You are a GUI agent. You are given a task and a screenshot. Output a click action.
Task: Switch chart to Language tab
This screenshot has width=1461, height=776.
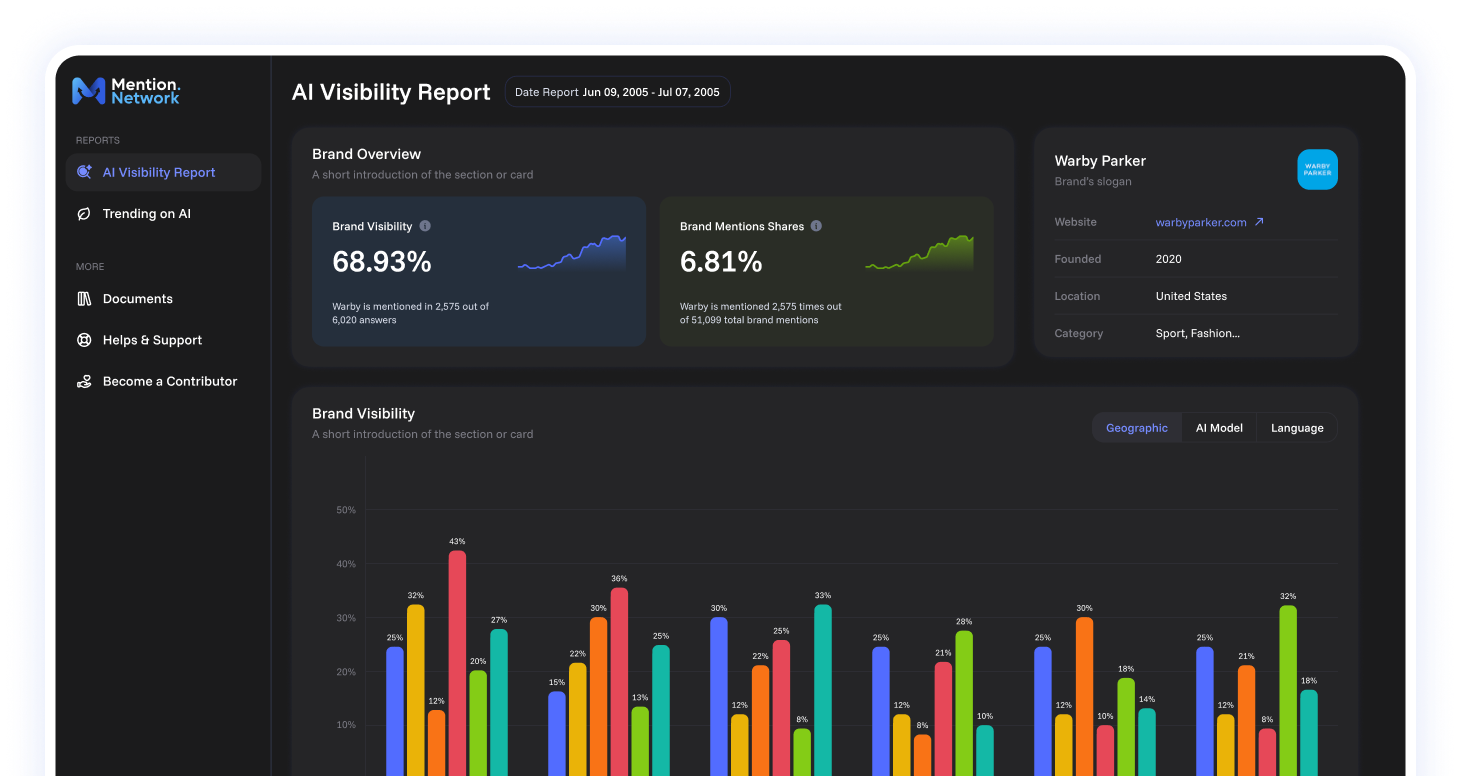click(1297, 428)
